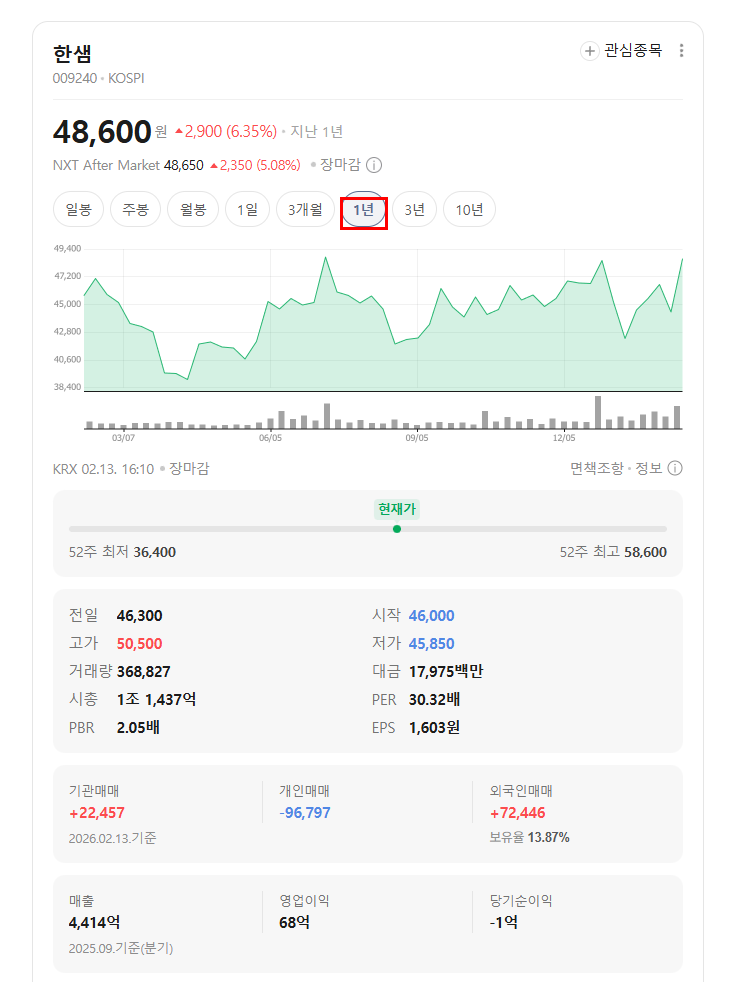Click the 현재가 label badge
739x982 pixels.
pyautogui.click(x=396, y=509)
